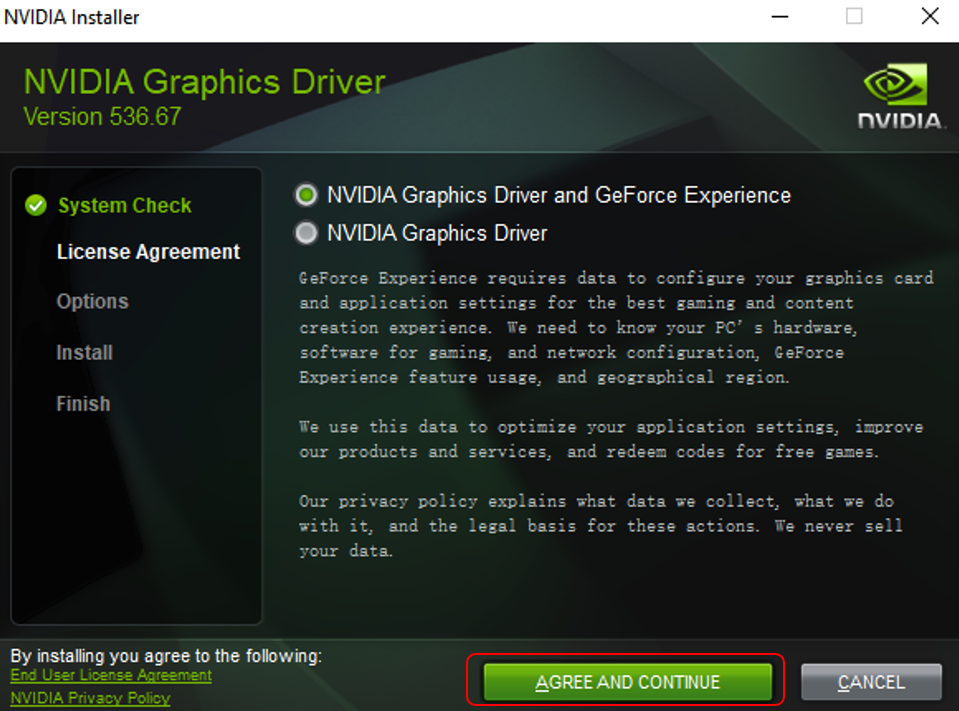
Task: Click the 'NVIDIA Installer' title bar text
Action: [x=72, y=17]
